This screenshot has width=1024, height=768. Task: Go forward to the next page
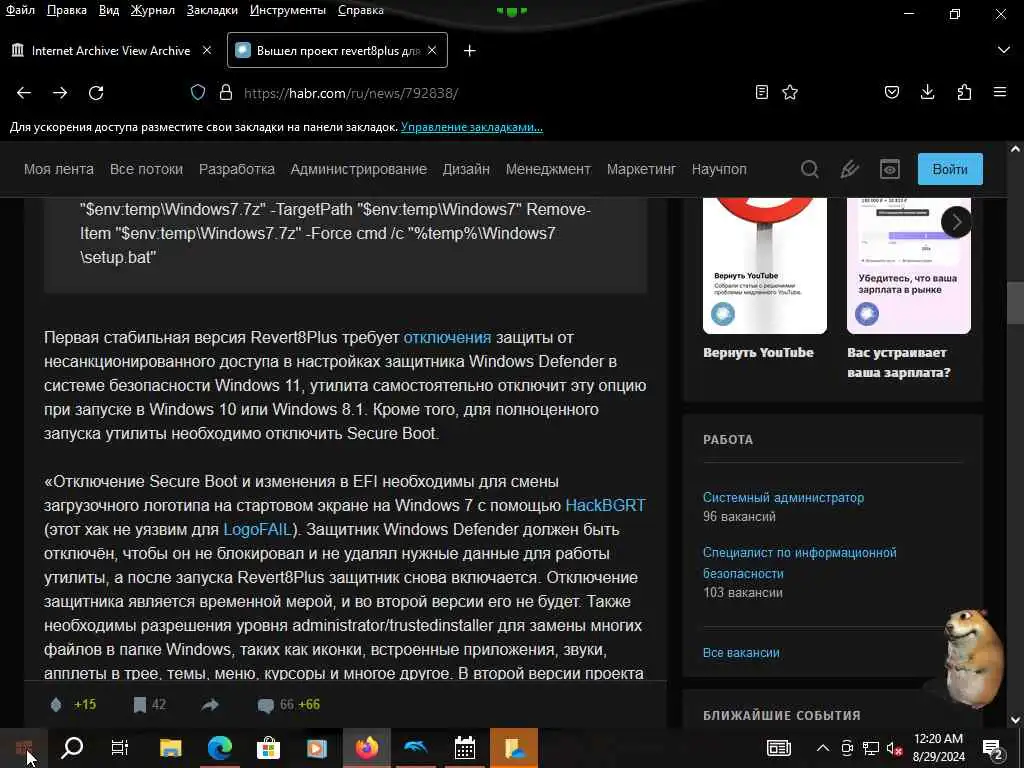click(x=60, y=93)
